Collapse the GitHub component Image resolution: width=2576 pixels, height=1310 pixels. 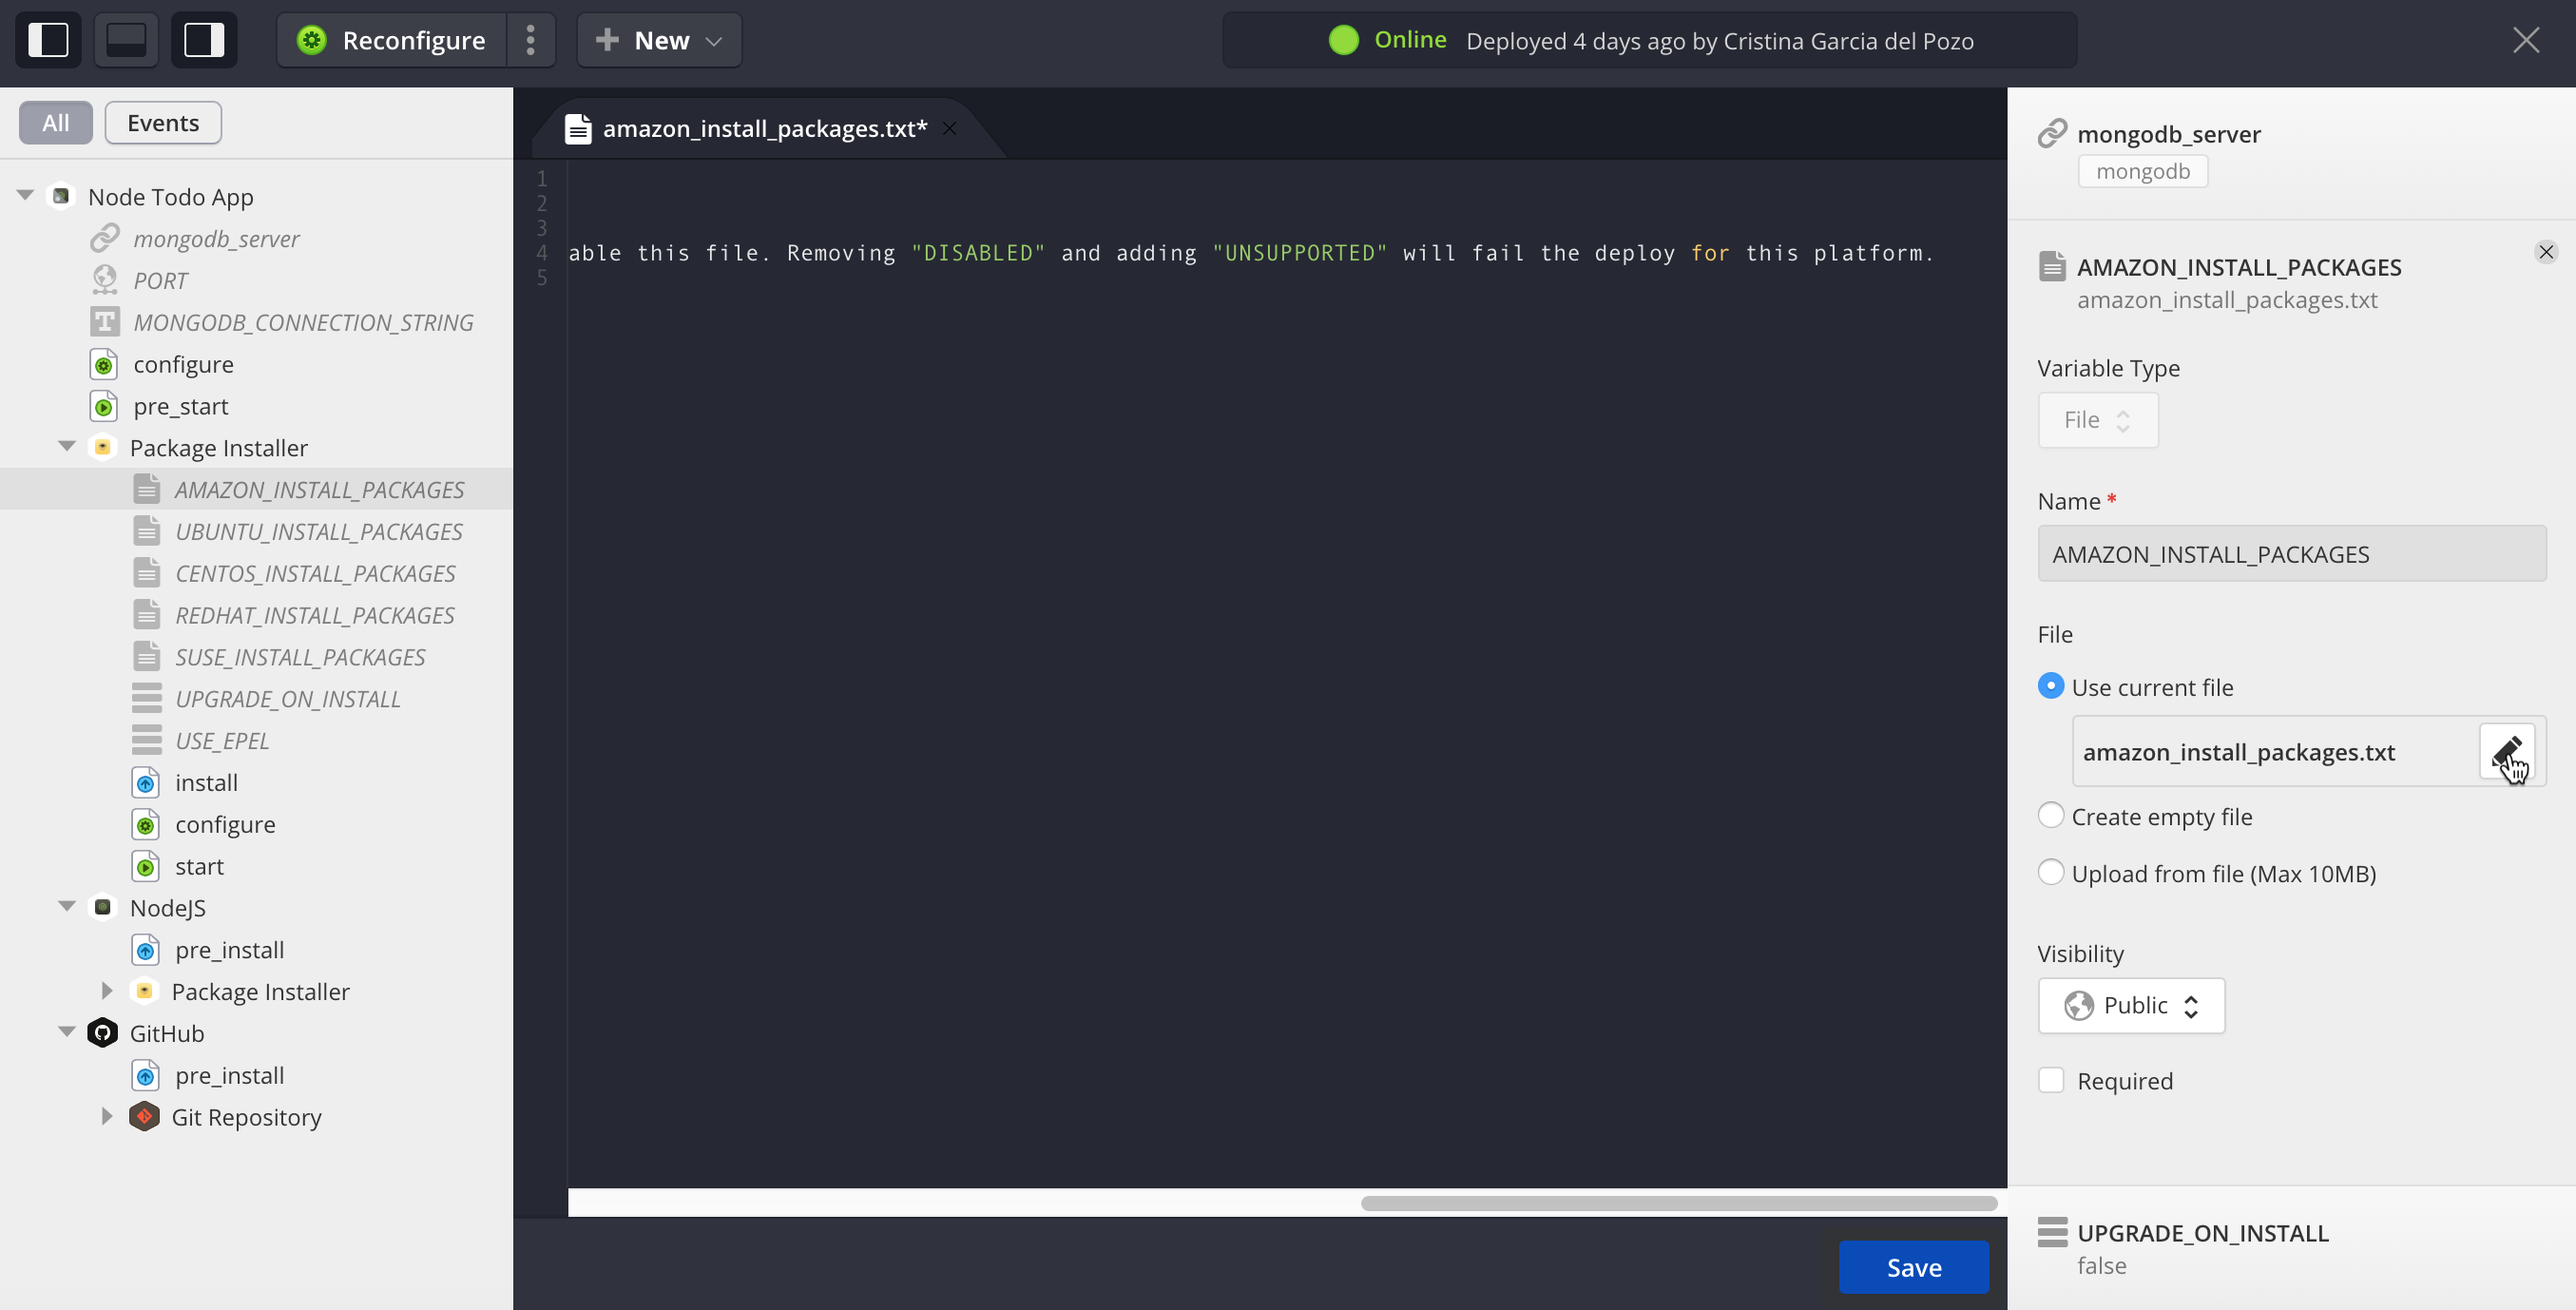[67, 1033]
